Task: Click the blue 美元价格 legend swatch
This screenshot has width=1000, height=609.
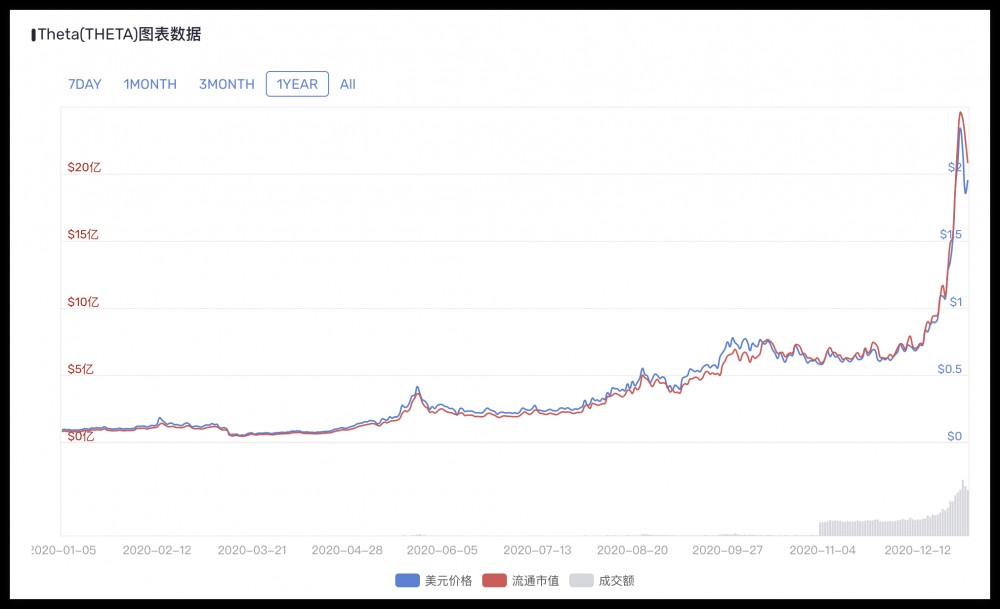Action: pos(407,580)
